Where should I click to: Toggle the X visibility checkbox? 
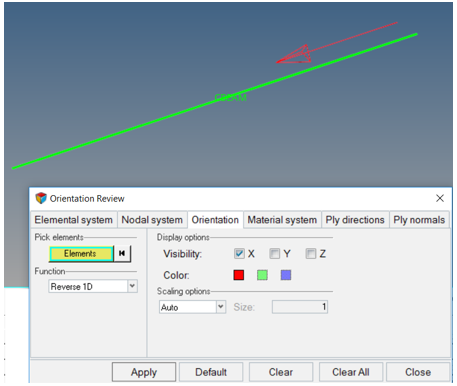point(239,254)
